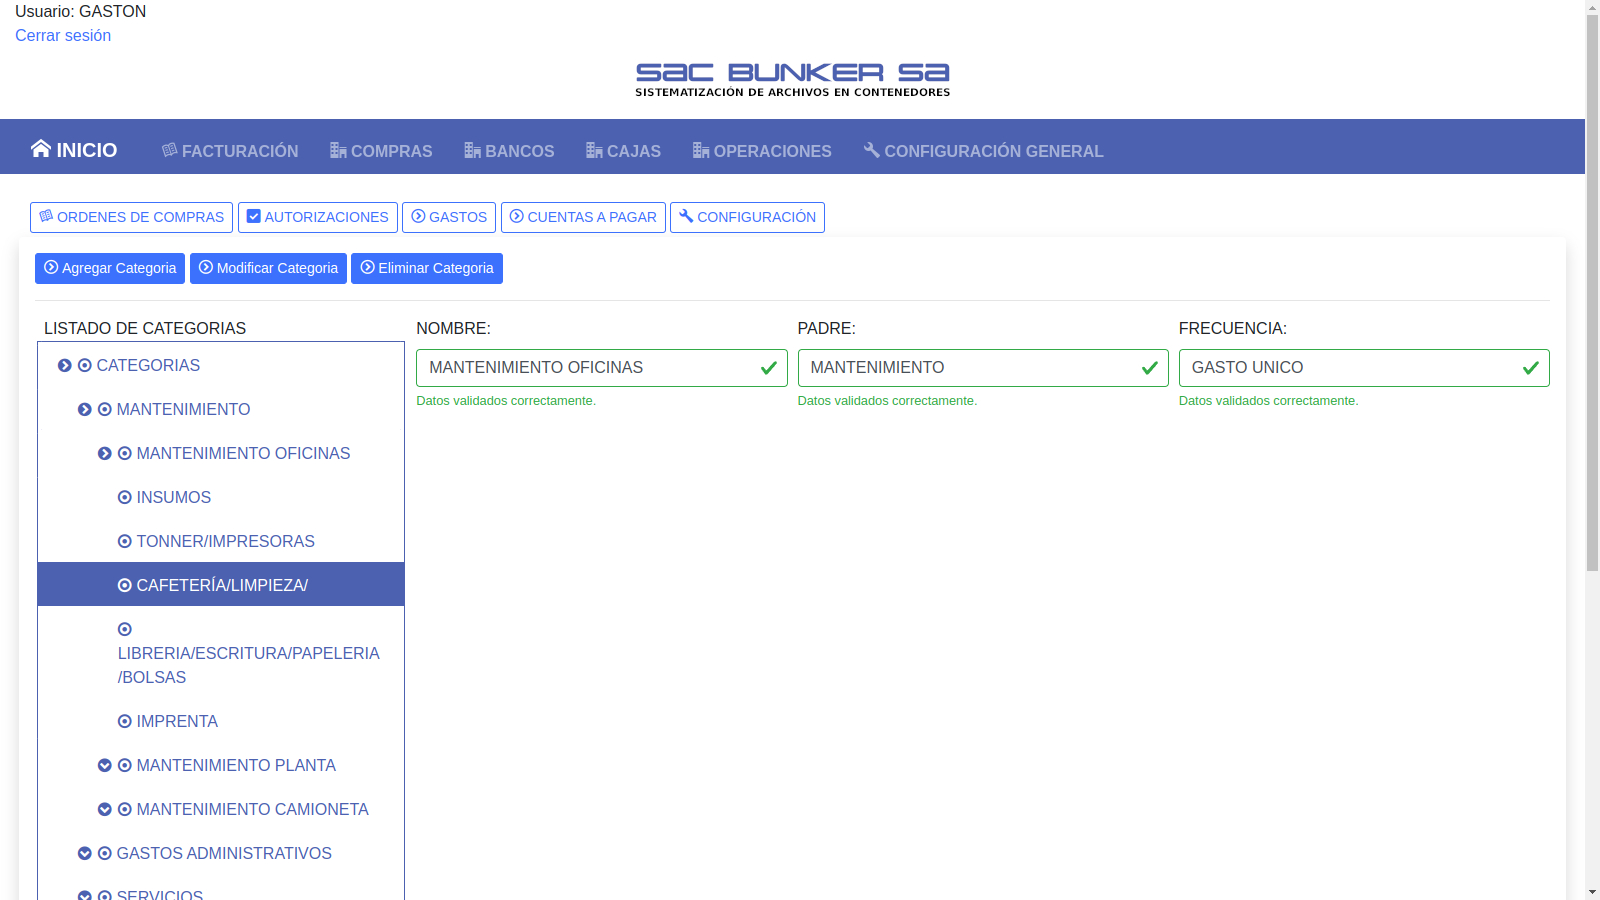
Task: Click the wrench icon for Configuración General
Action: point(872,150)
